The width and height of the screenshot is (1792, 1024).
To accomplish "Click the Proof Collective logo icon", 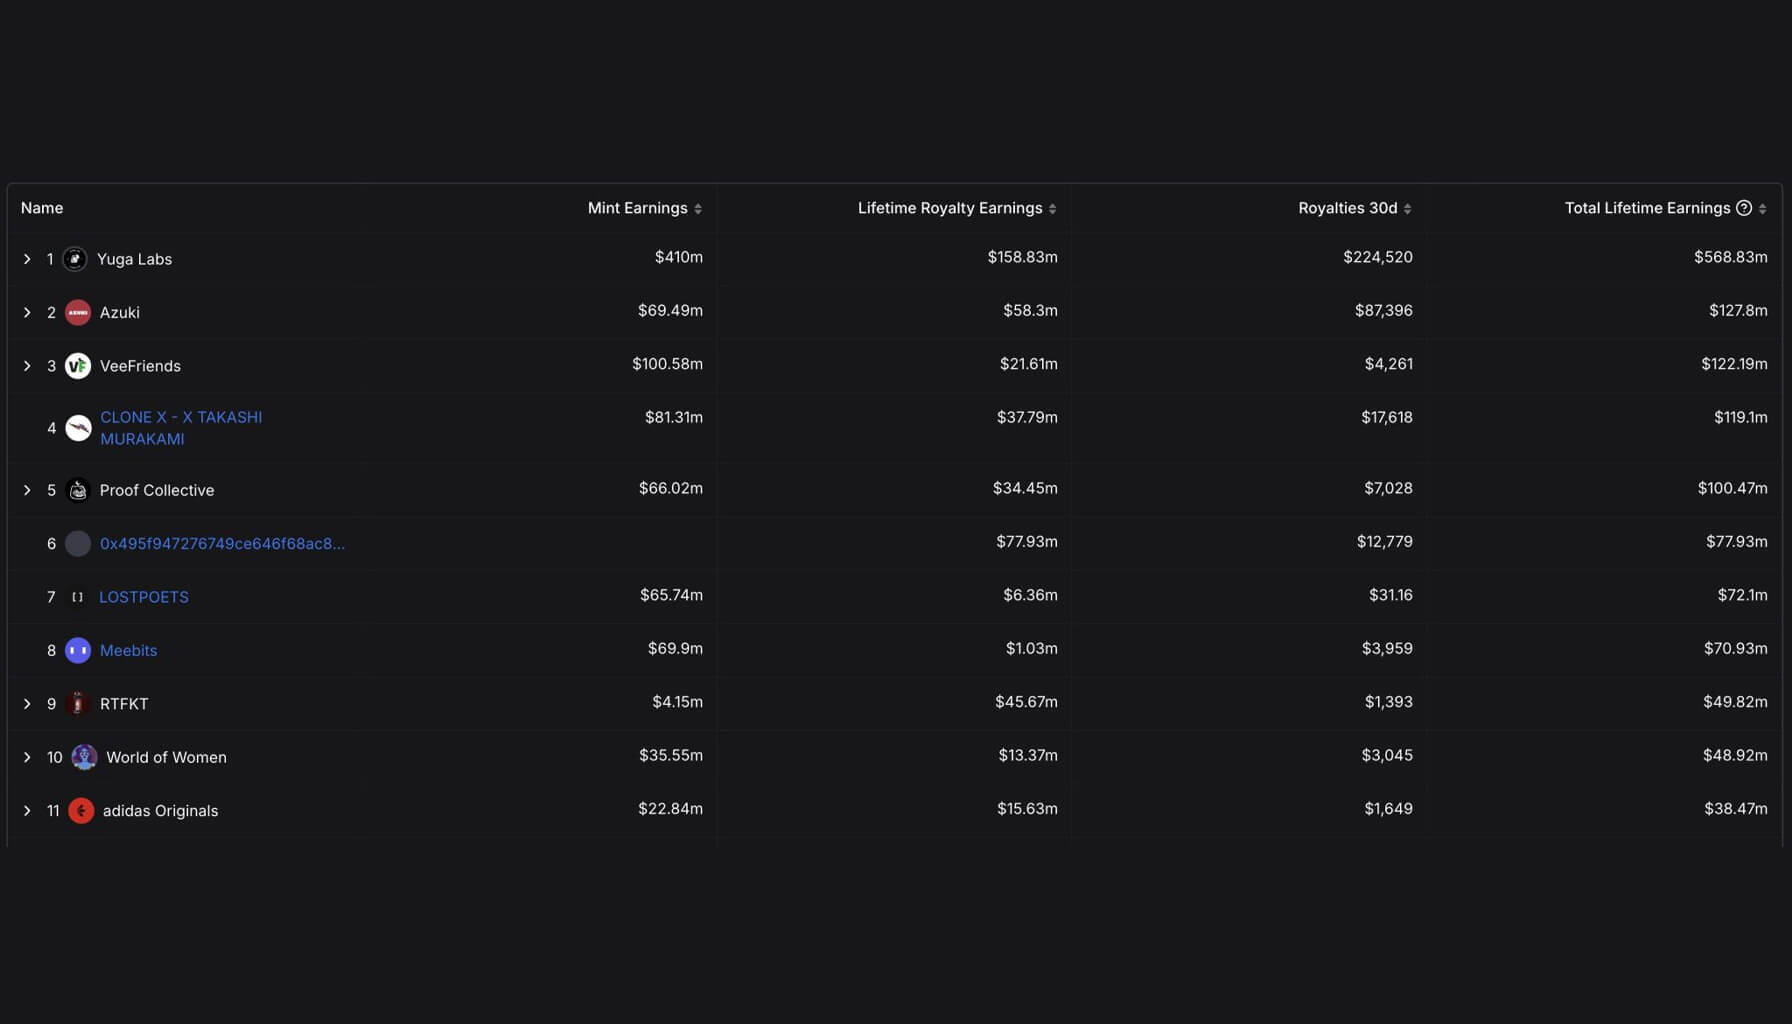I will point(78,490).
